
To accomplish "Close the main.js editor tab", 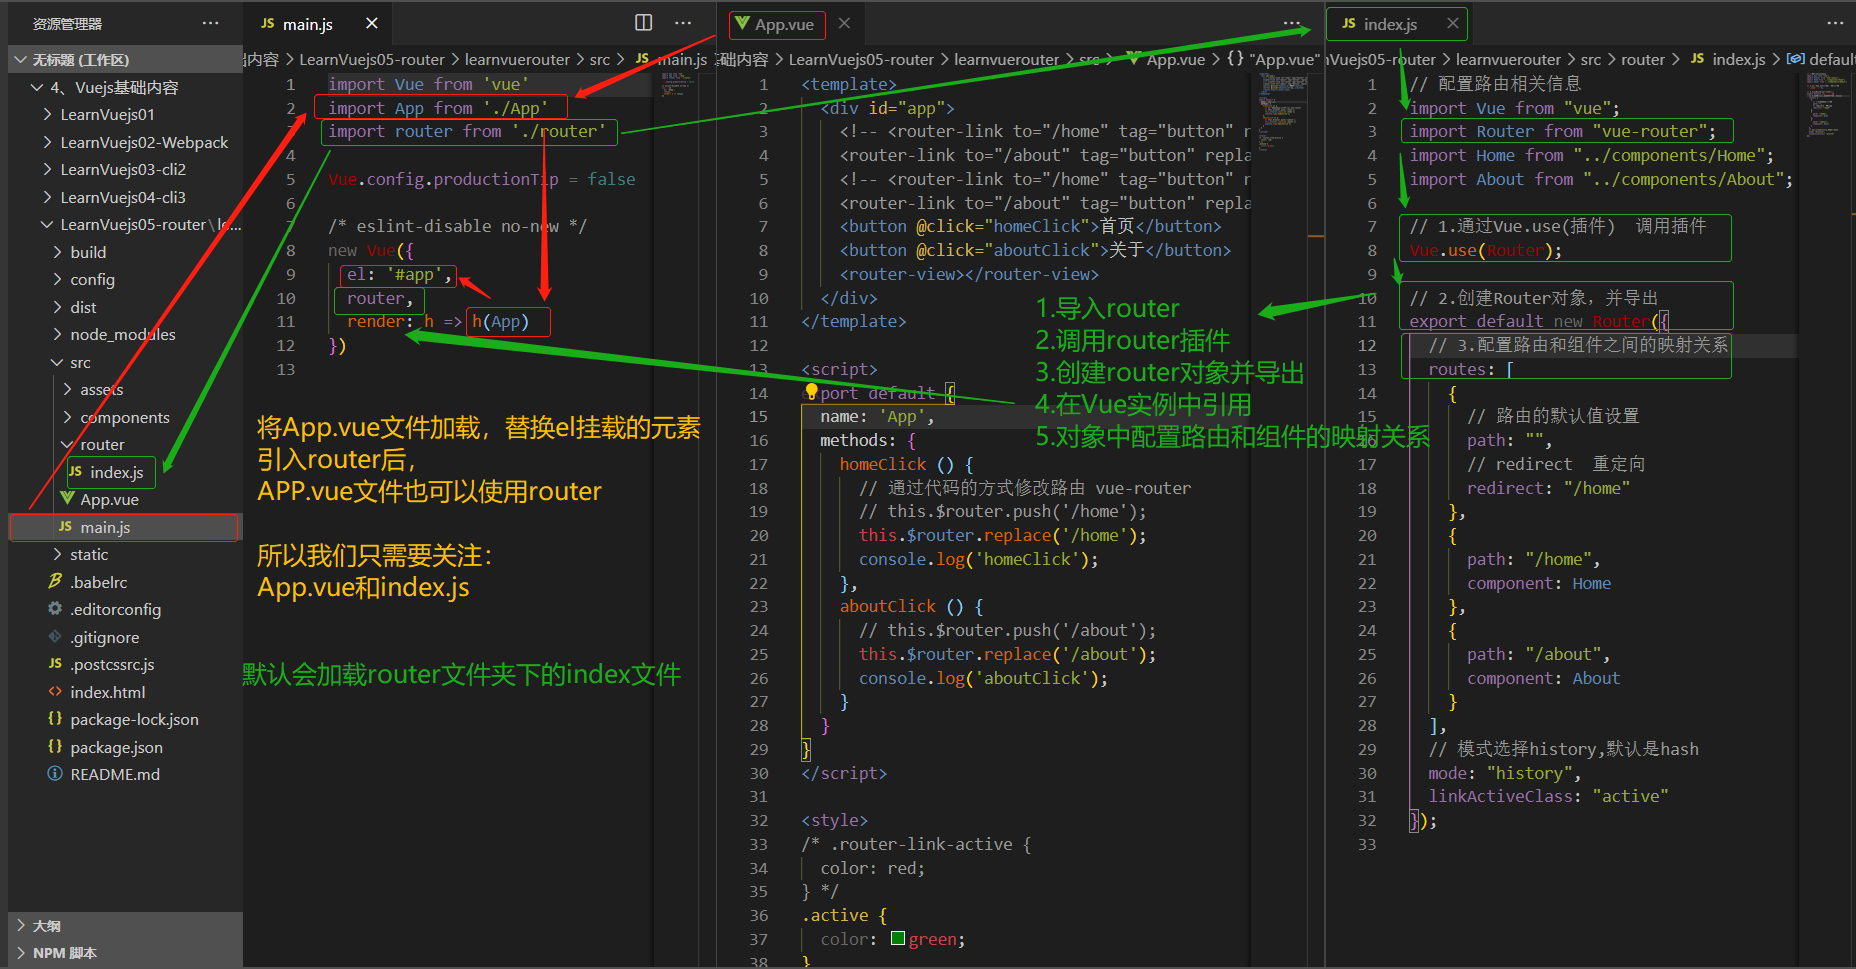I will click(372, 23).
